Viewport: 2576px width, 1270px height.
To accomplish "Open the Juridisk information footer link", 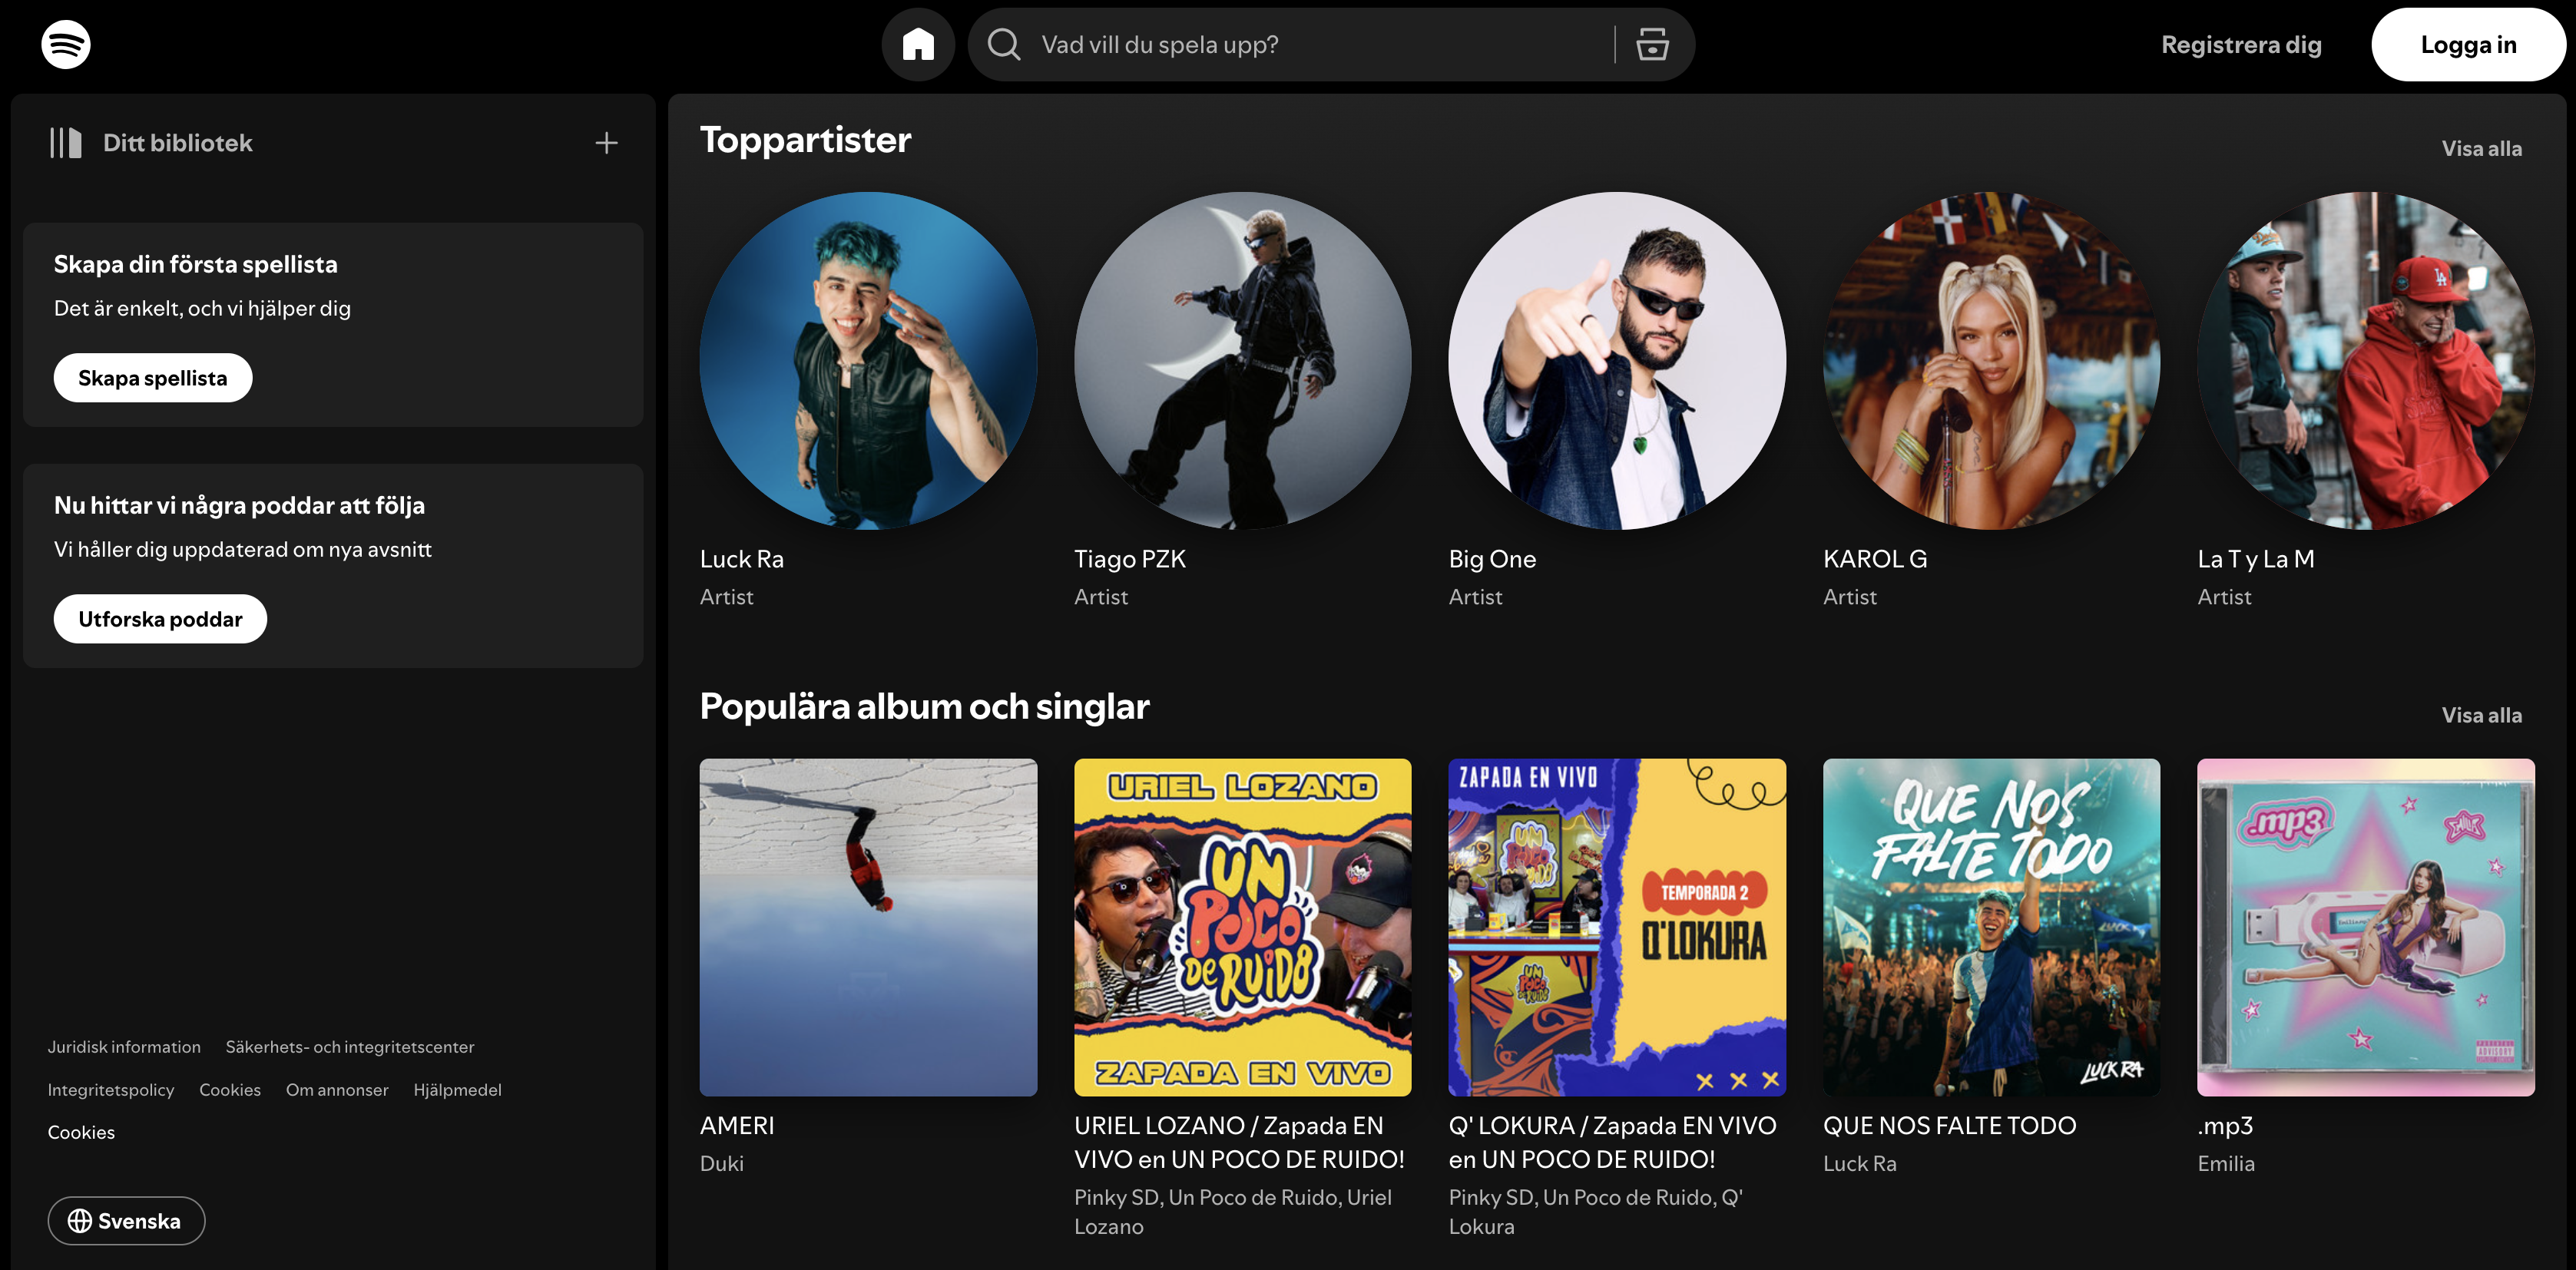I will coord(124,1047).
